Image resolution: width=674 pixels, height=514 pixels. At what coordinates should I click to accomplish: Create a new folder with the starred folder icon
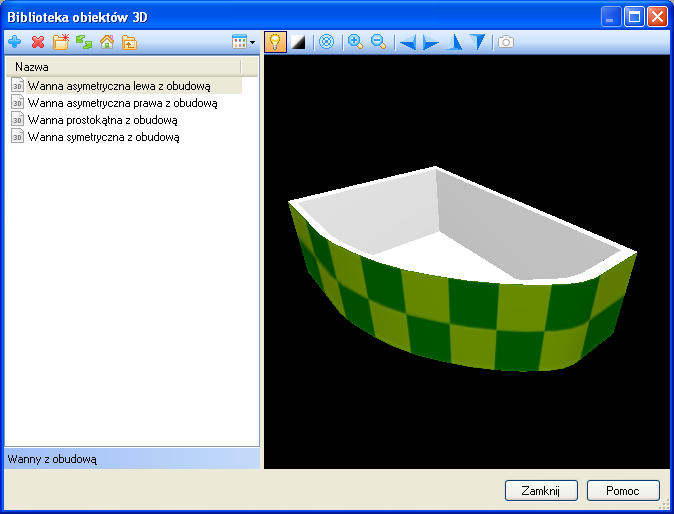pyautogui.click(x=61, y=42)
